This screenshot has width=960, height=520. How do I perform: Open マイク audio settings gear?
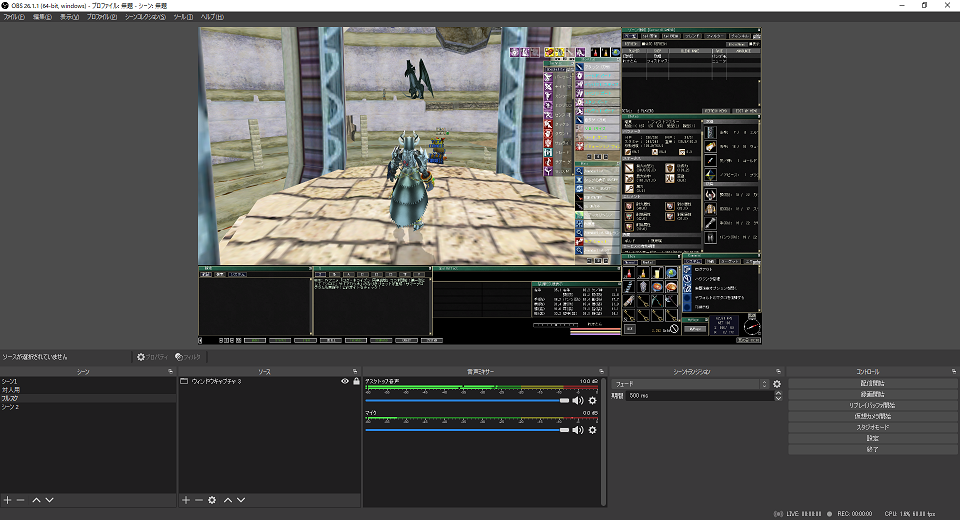[x=592, y=430]
